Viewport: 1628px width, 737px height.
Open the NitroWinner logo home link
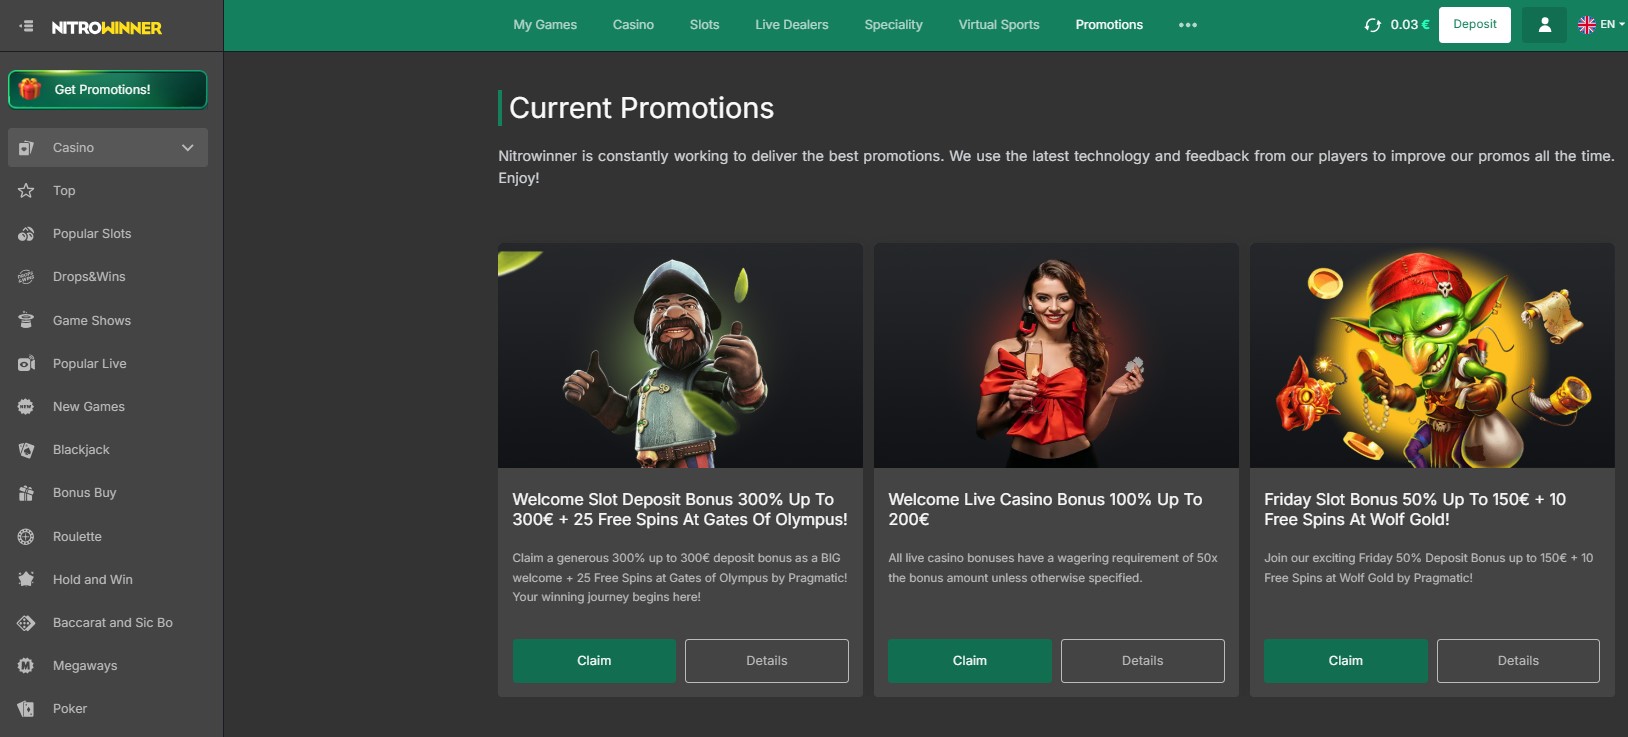pos(107,28)
